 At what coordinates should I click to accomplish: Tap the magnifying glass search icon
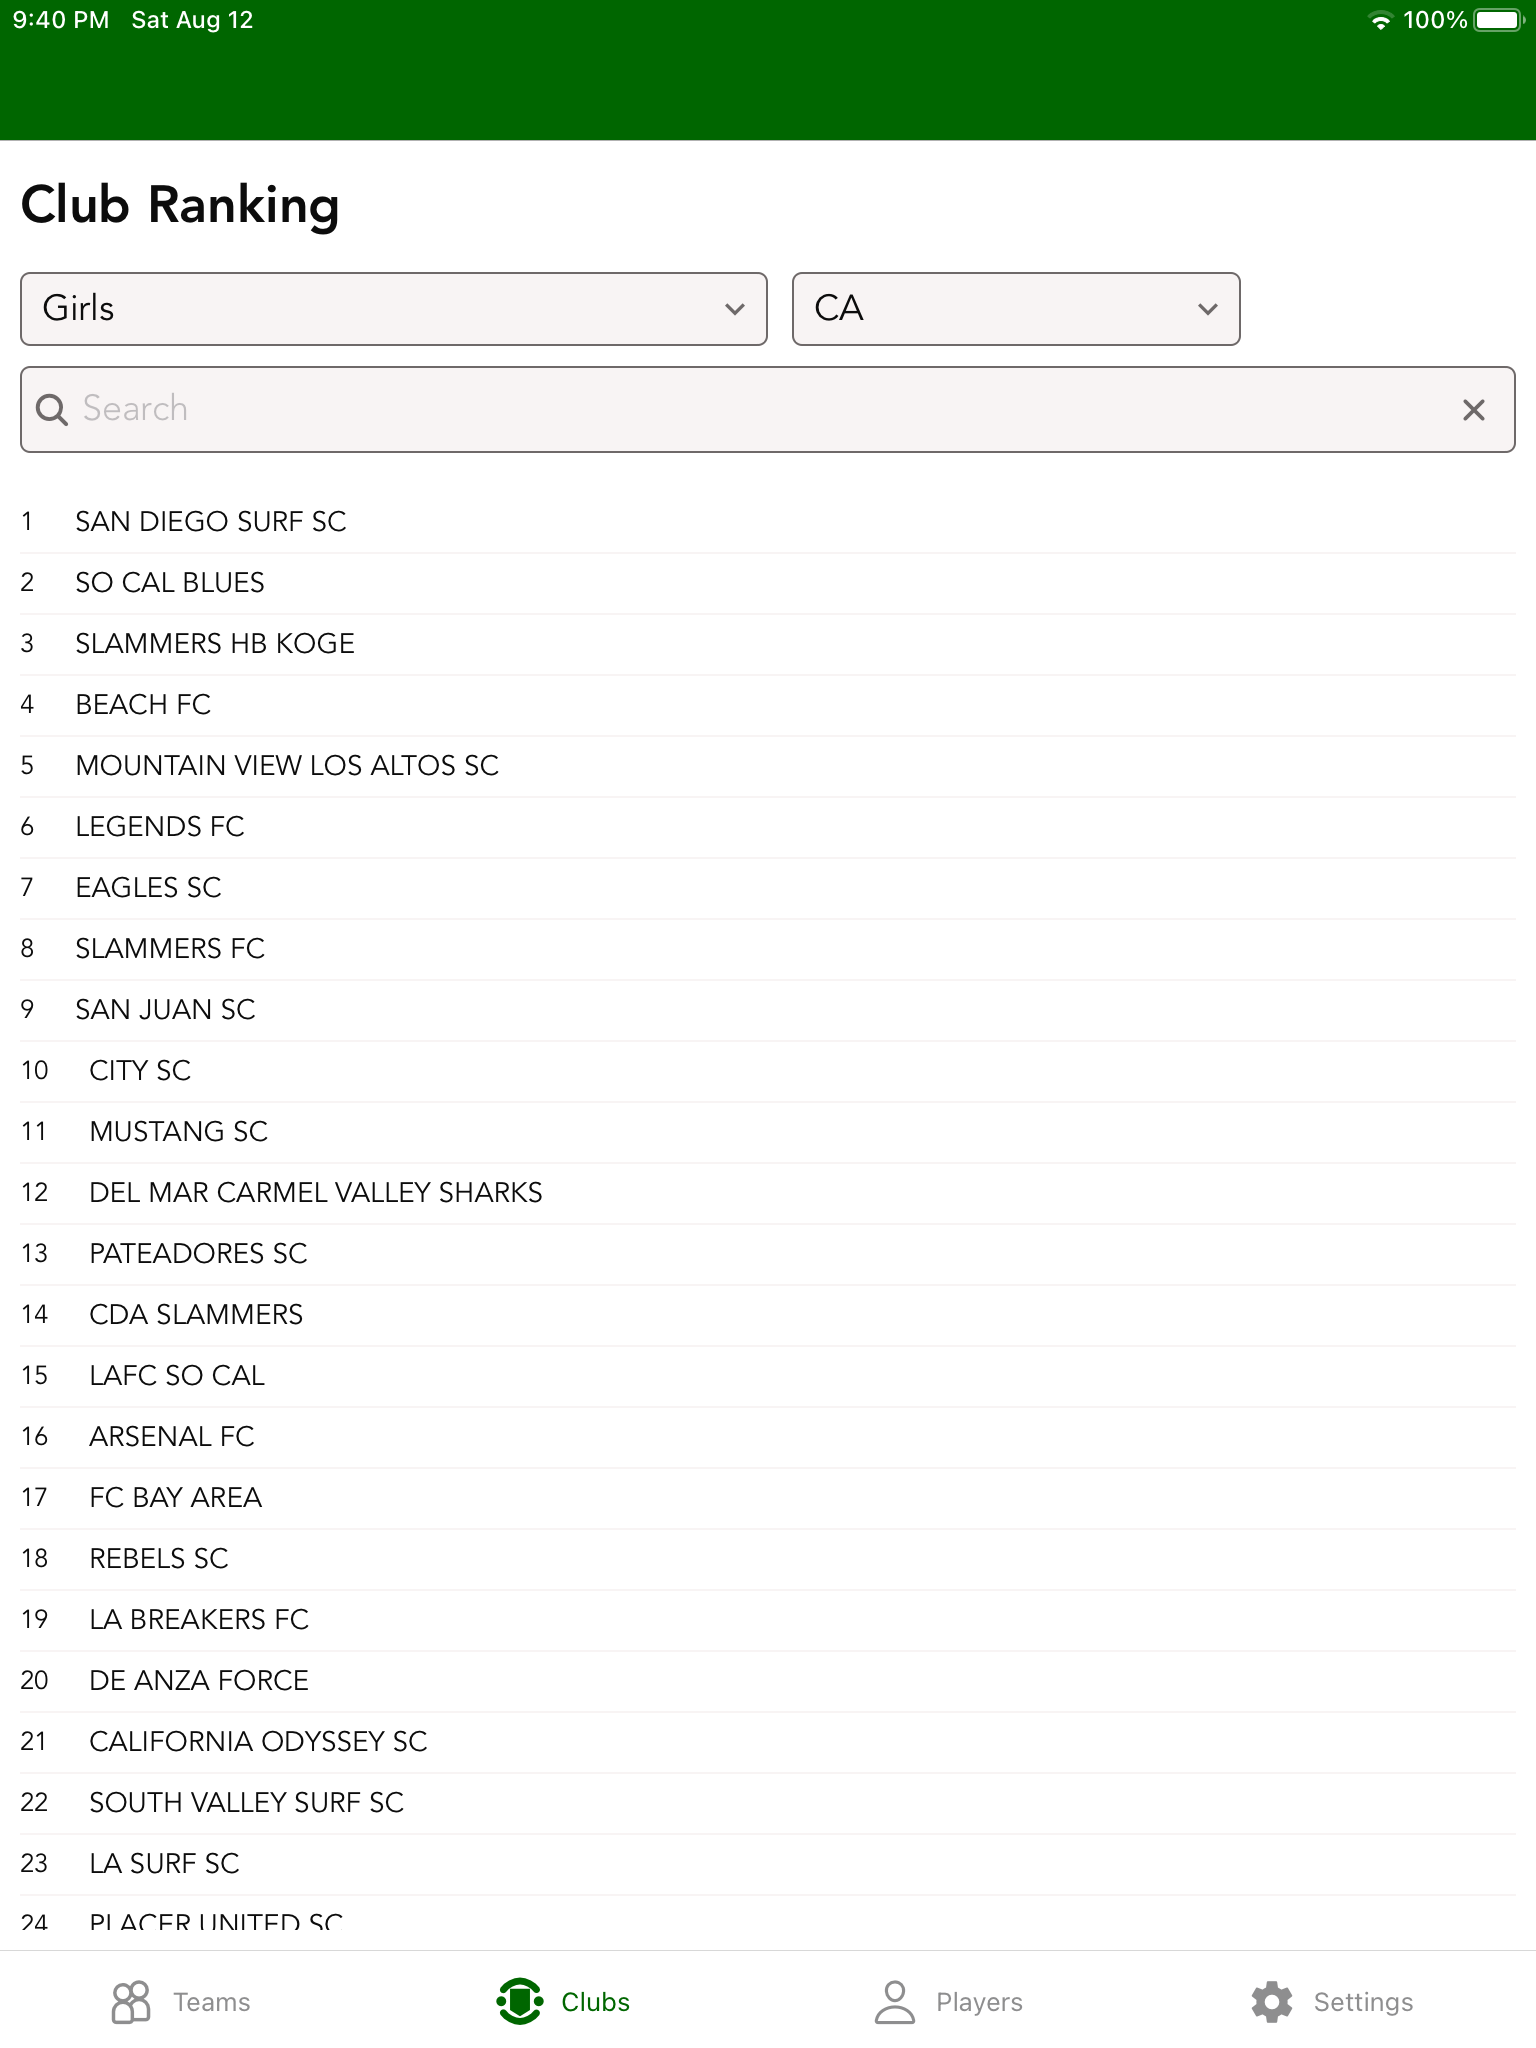click(52, 410)
